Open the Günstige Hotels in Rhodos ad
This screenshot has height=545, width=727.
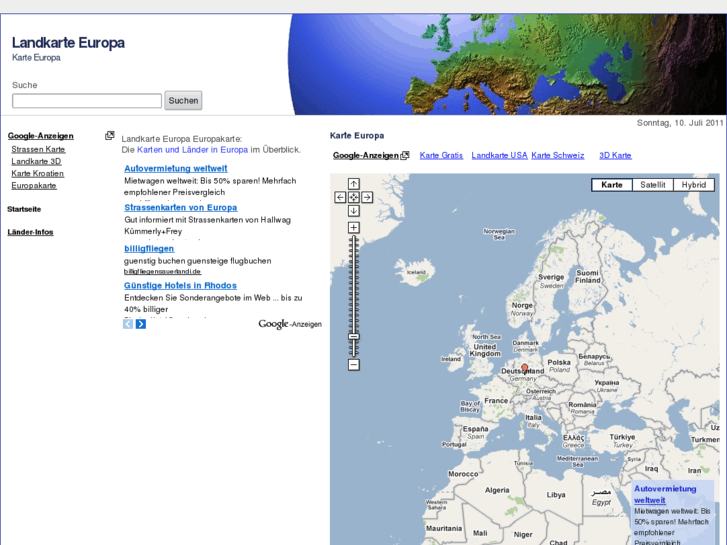[180, 286]
